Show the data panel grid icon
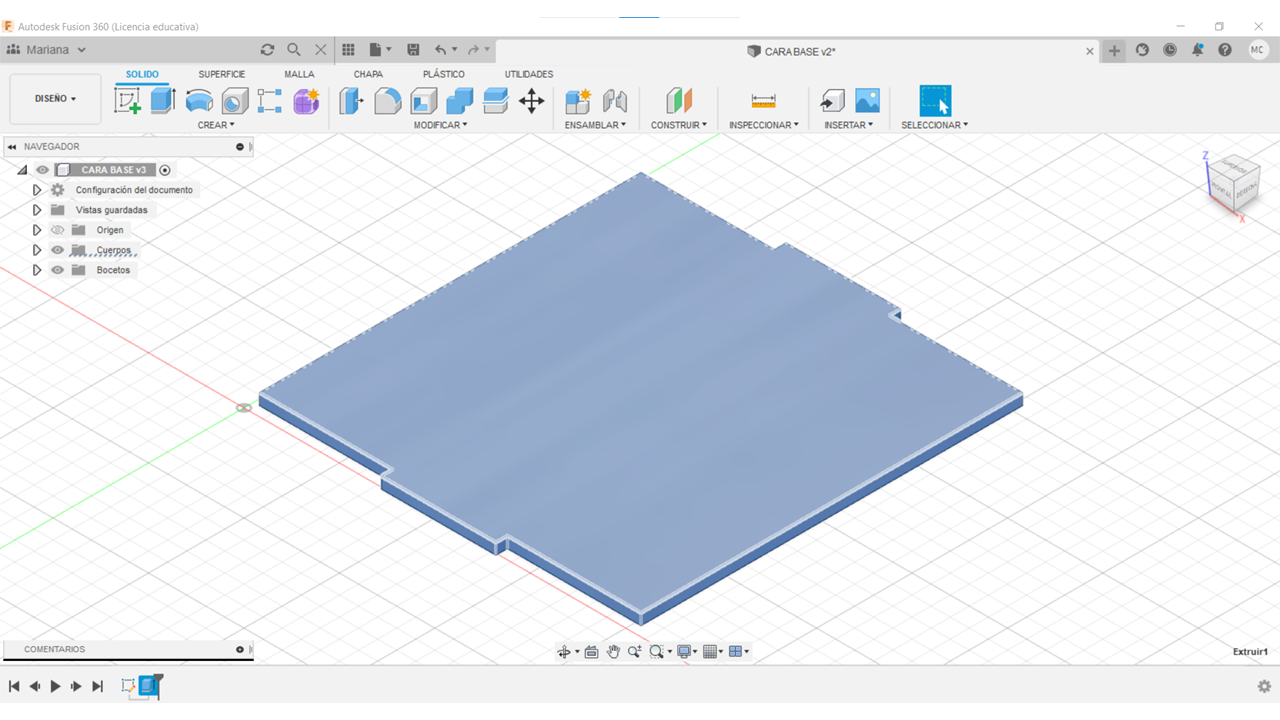Viewport: 1280px width, 720px height. click(348, 50)
